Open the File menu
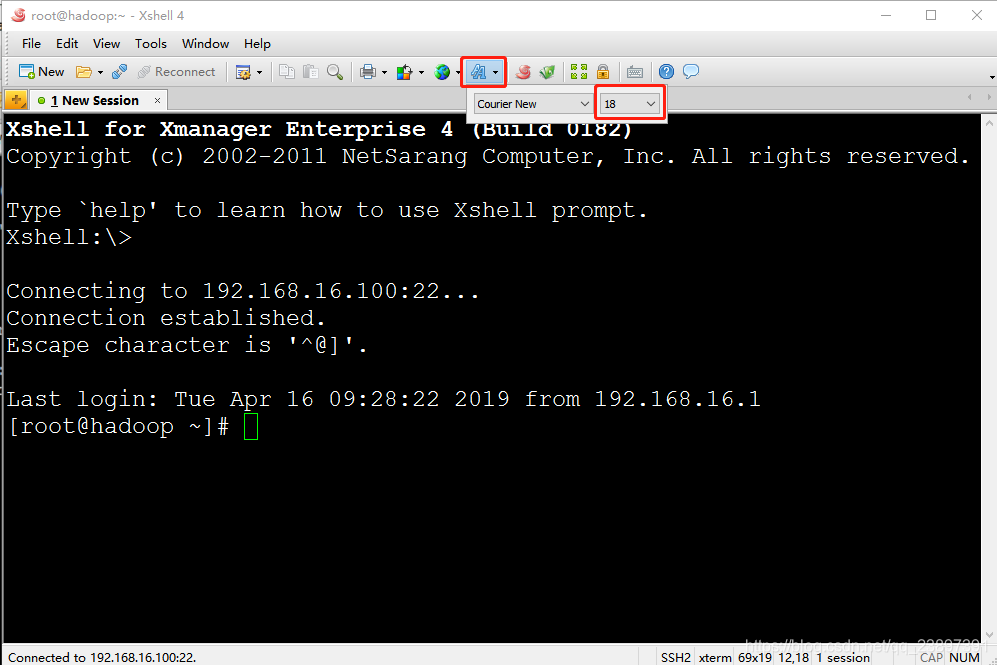997x665 pixels. coord(31,43)
